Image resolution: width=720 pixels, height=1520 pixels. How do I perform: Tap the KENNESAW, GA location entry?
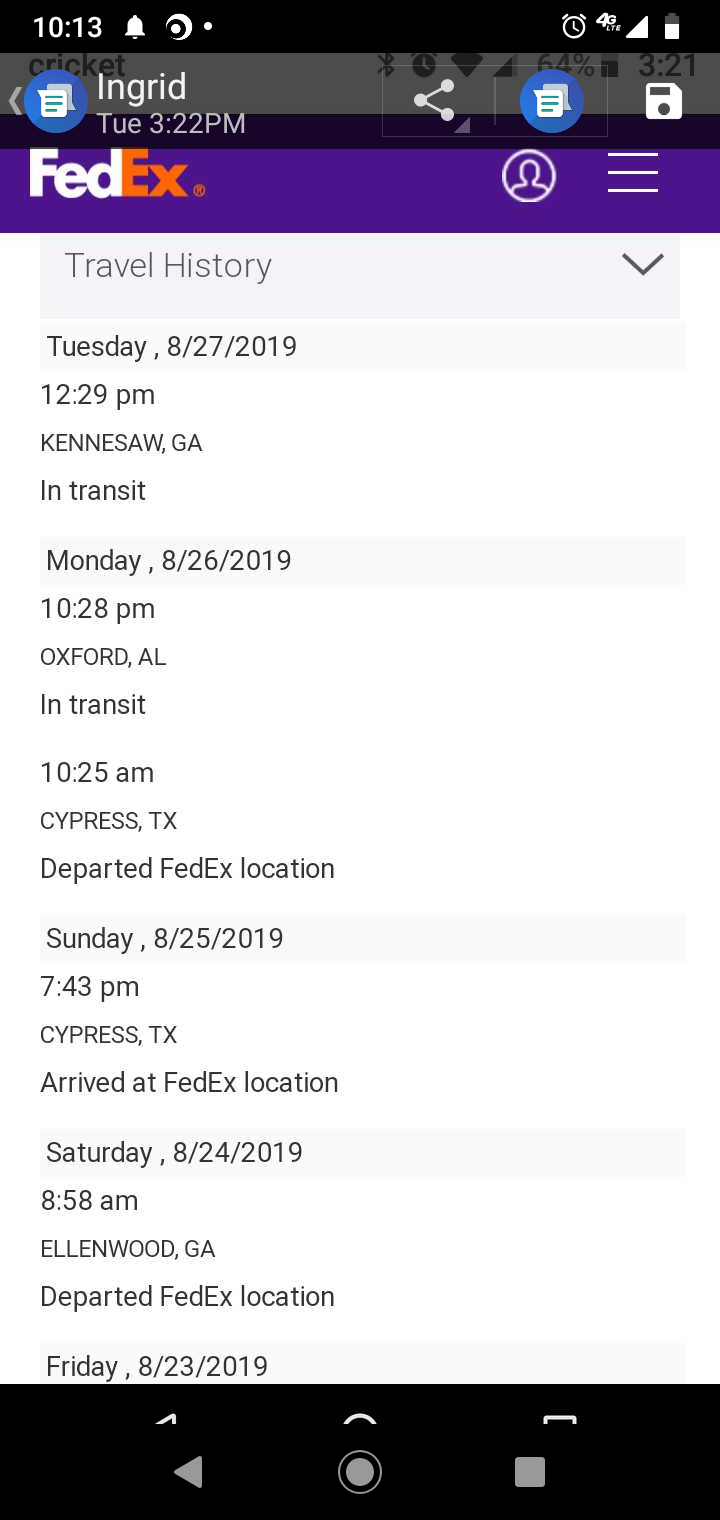(121, 443)
